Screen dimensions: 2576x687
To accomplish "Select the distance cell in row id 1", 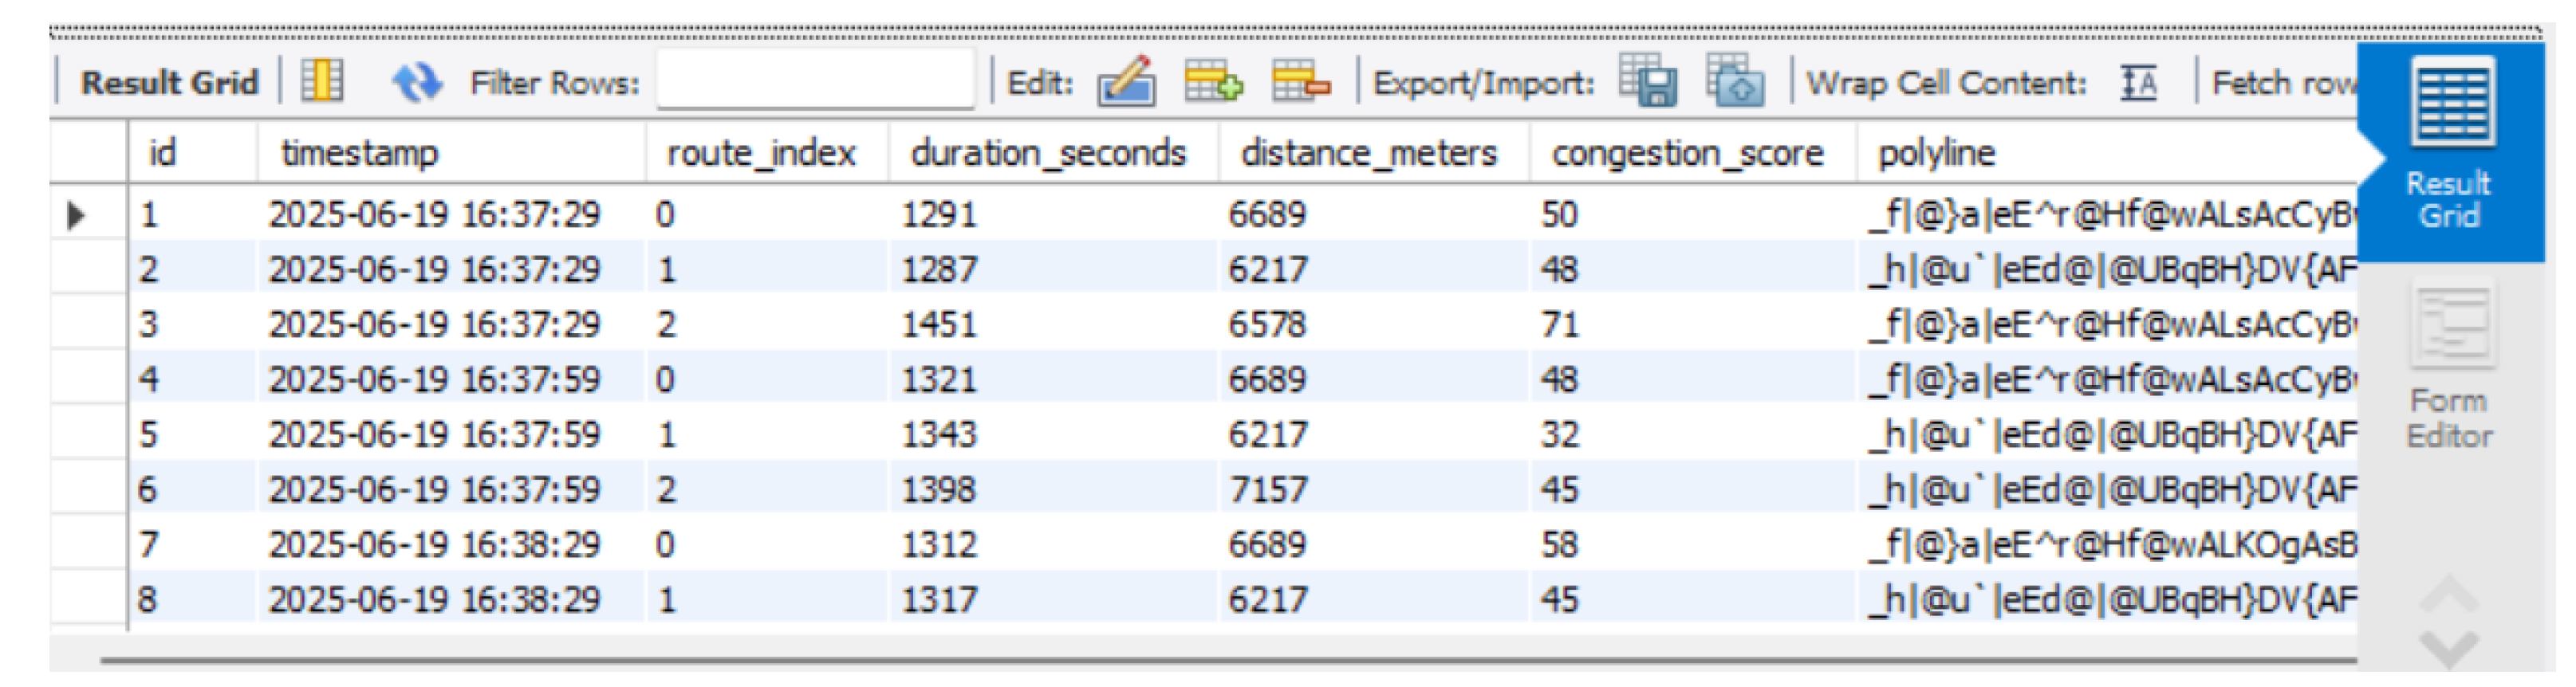I will (x=1374, y=214).
